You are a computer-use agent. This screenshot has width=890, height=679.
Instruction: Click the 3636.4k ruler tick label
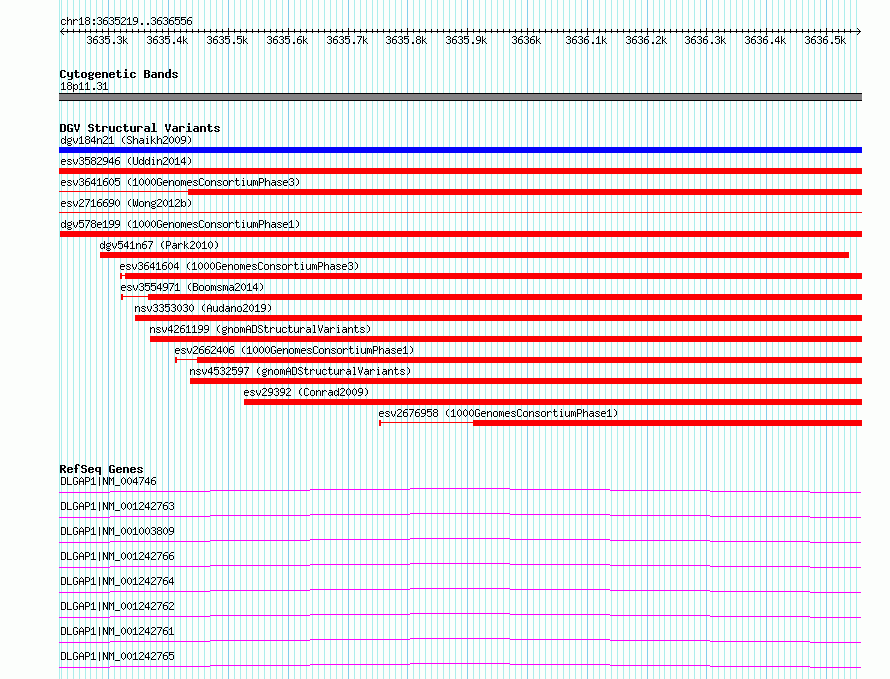[x=765, y=41]
